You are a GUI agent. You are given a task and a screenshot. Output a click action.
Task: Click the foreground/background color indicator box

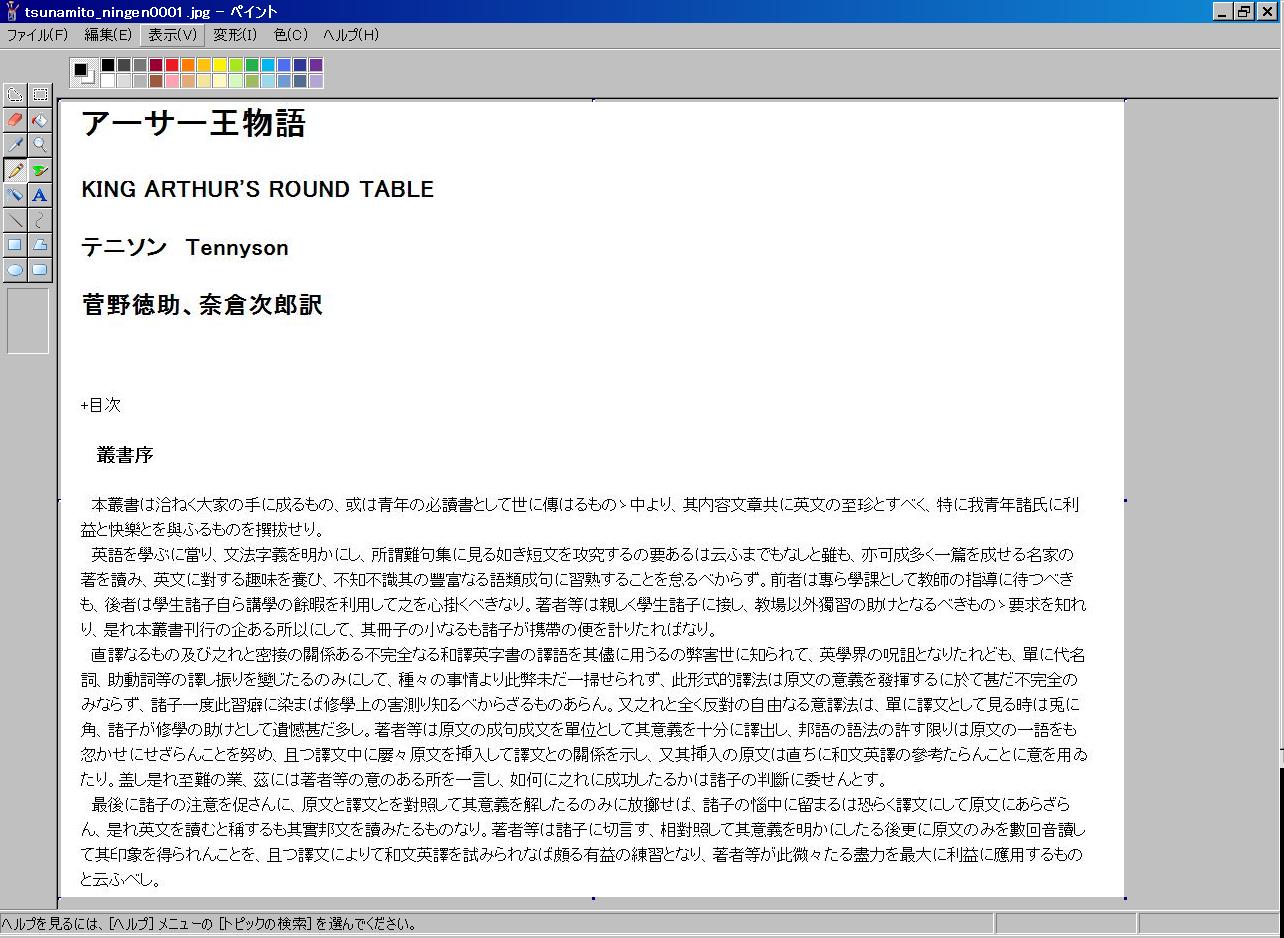coord(84,73)
